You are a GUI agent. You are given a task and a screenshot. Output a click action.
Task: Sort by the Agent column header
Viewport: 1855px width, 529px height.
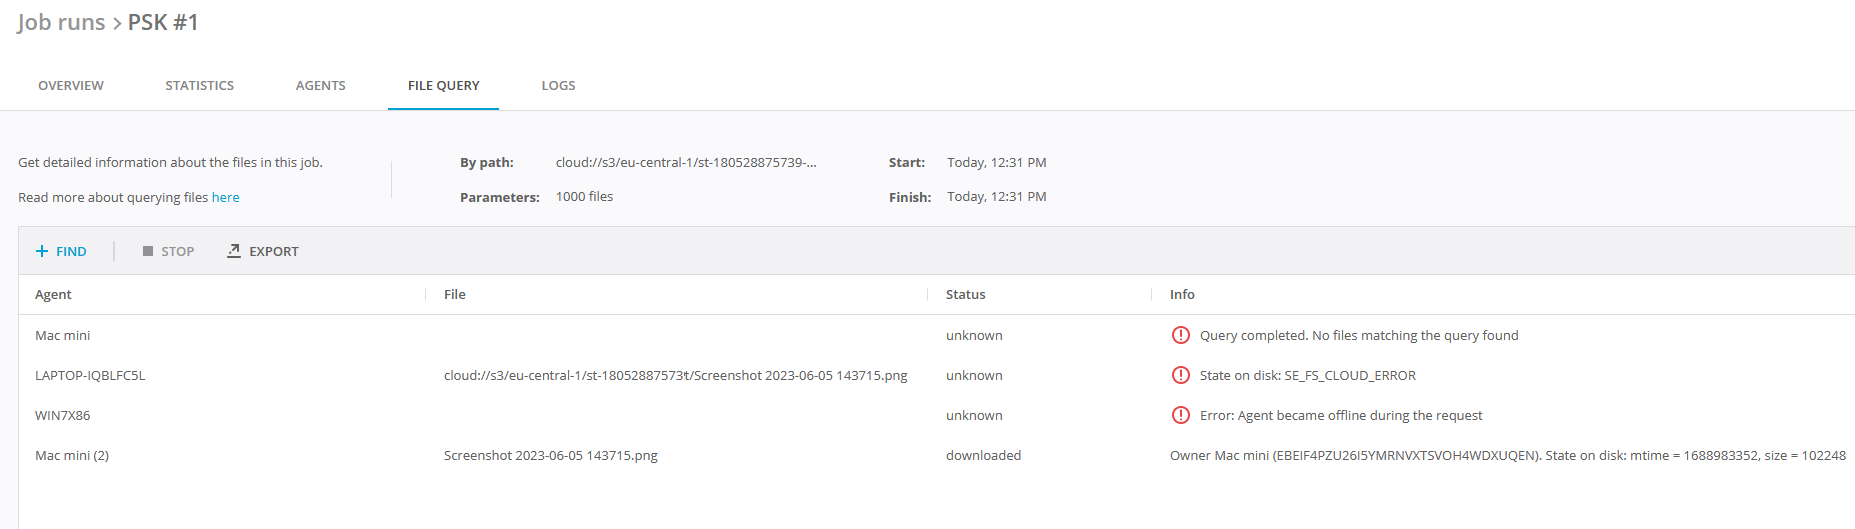point(53,294)
